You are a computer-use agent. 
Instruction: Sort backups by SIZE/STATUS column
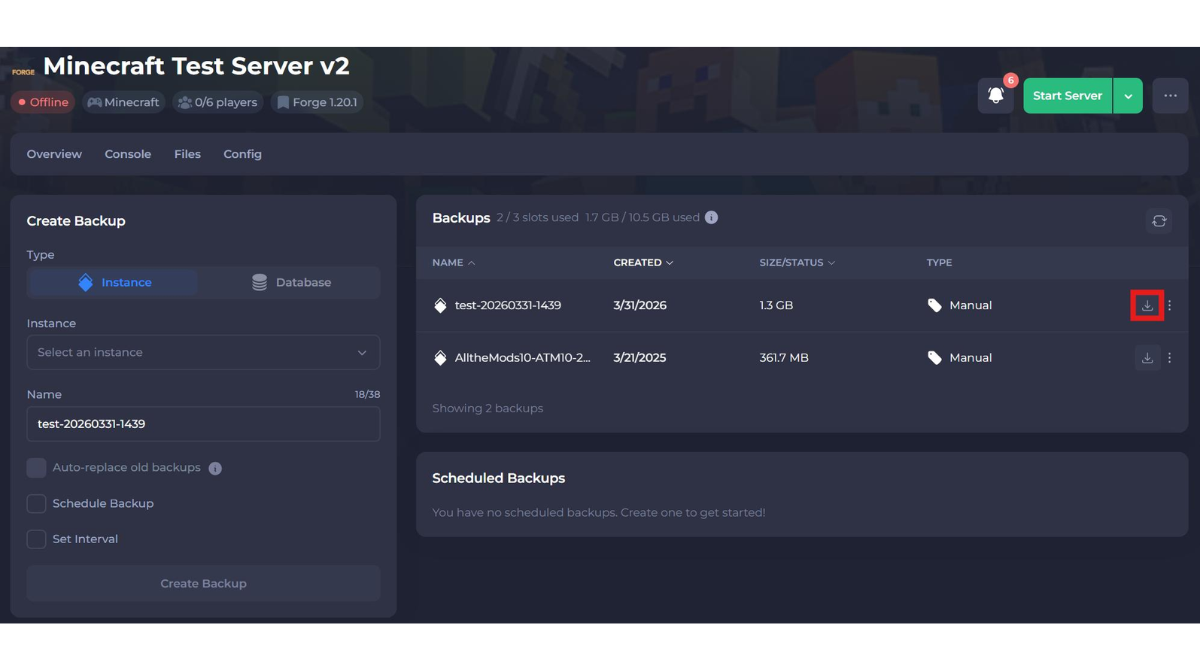(797, 263)
